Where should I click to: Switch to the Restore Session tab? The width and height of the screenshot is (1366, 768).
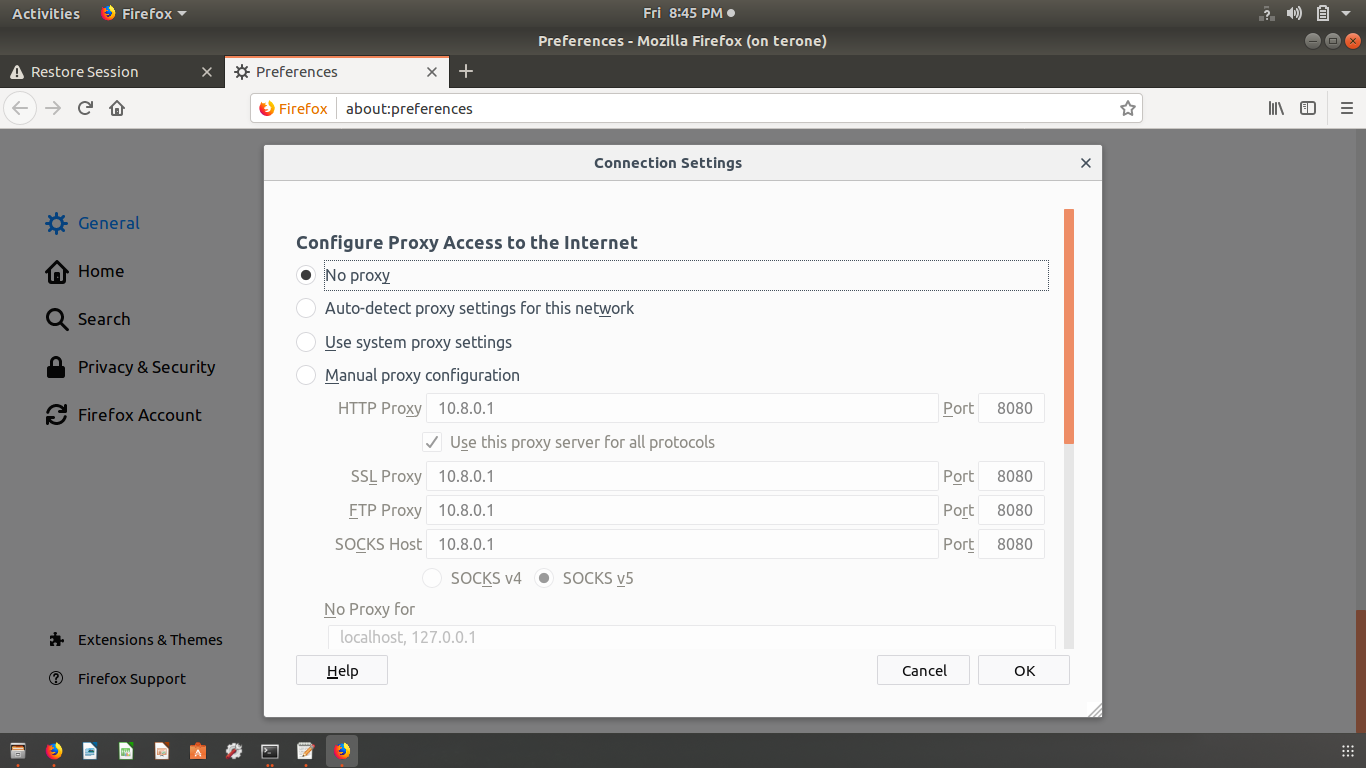110,72
